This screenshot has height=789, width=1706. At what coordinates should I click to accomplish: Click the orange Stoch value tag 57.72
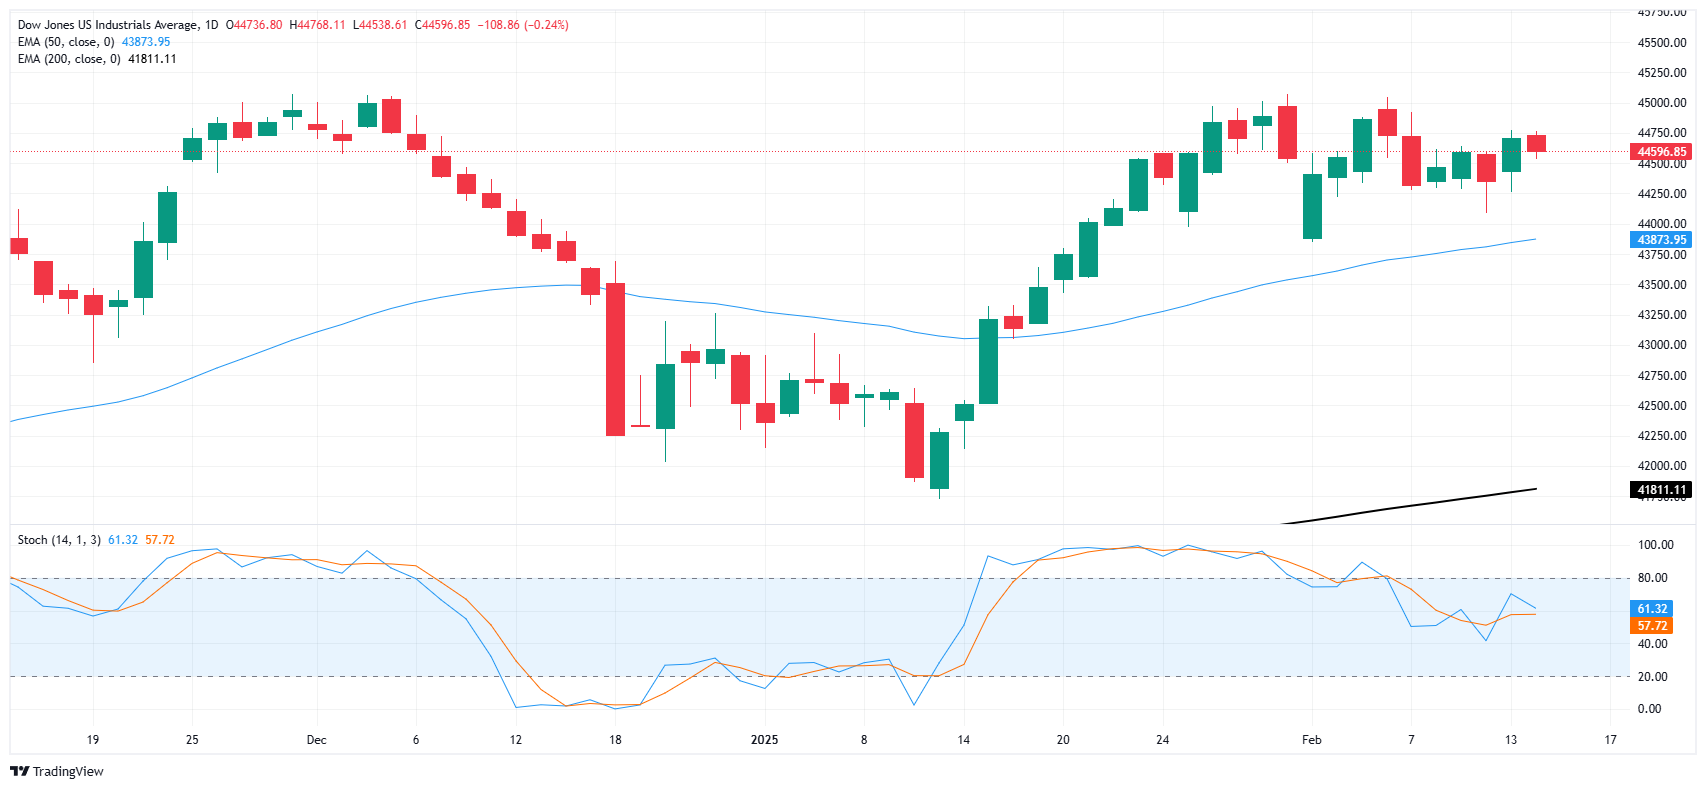1651,626
